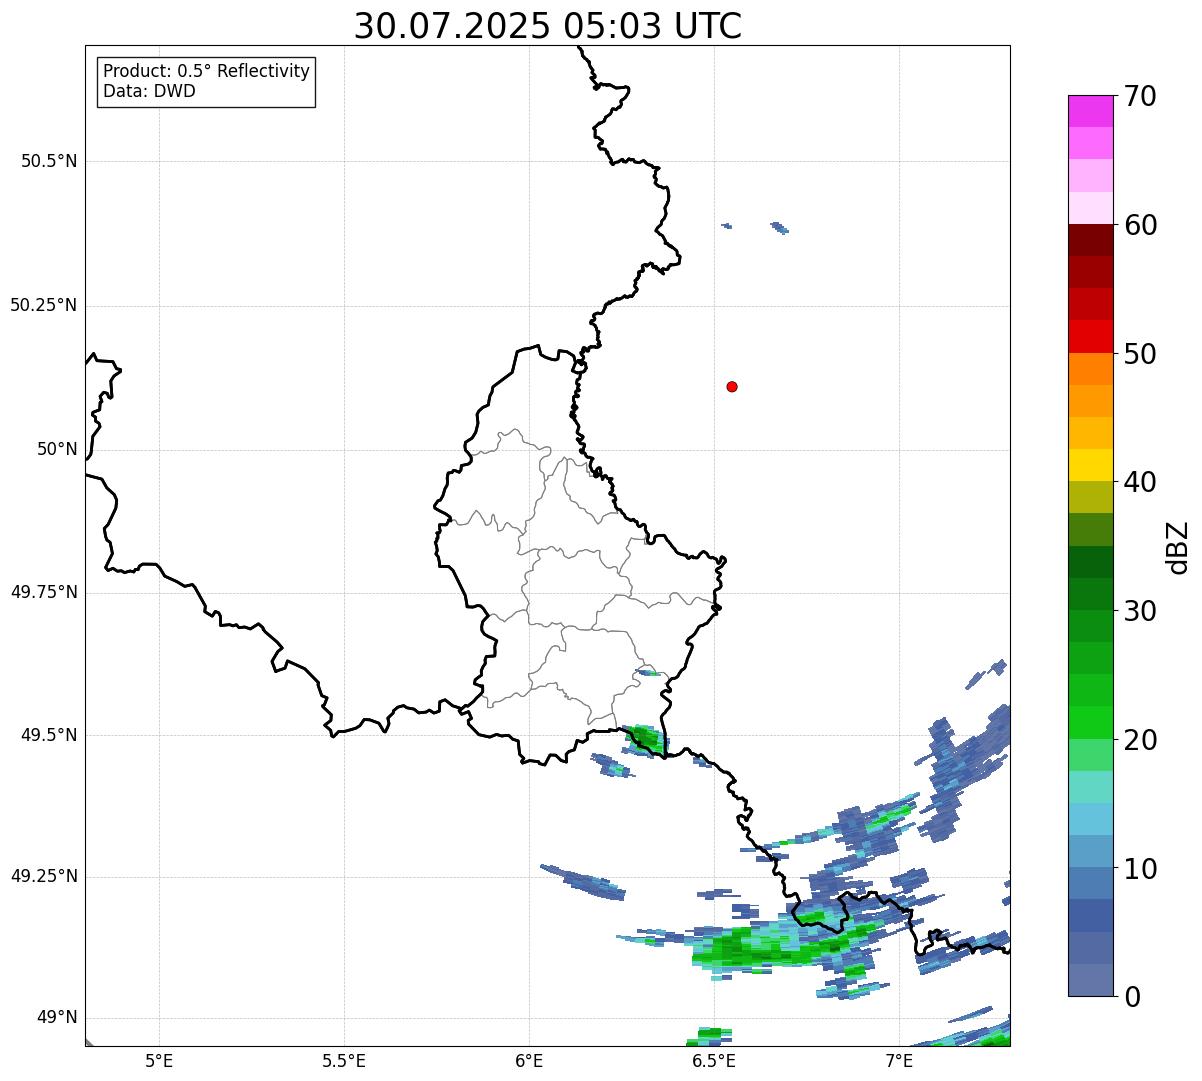Screen dimensions: 1202x1081
Task: Pick the yellow colorbar swatch at 40 dBZ
Action: pos(1090,466)
